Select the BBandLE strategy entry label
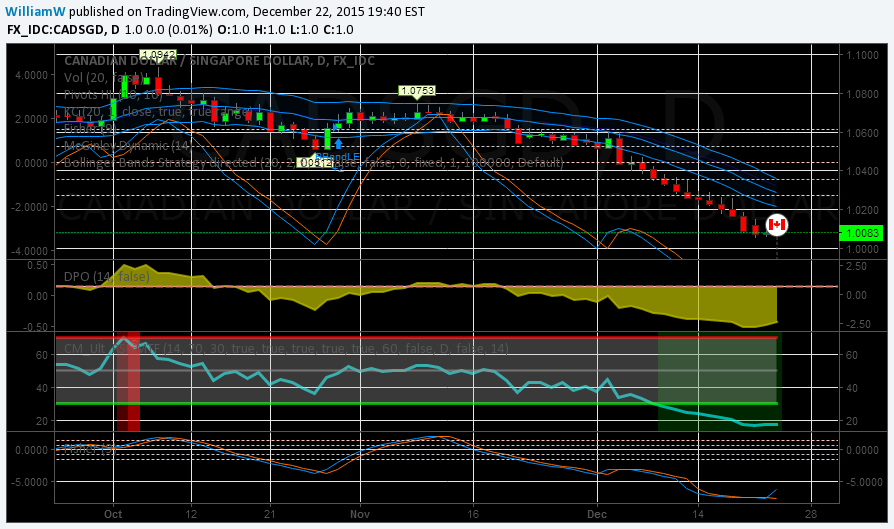The width and height of the screenshot is (894, 529). point(338,156)
